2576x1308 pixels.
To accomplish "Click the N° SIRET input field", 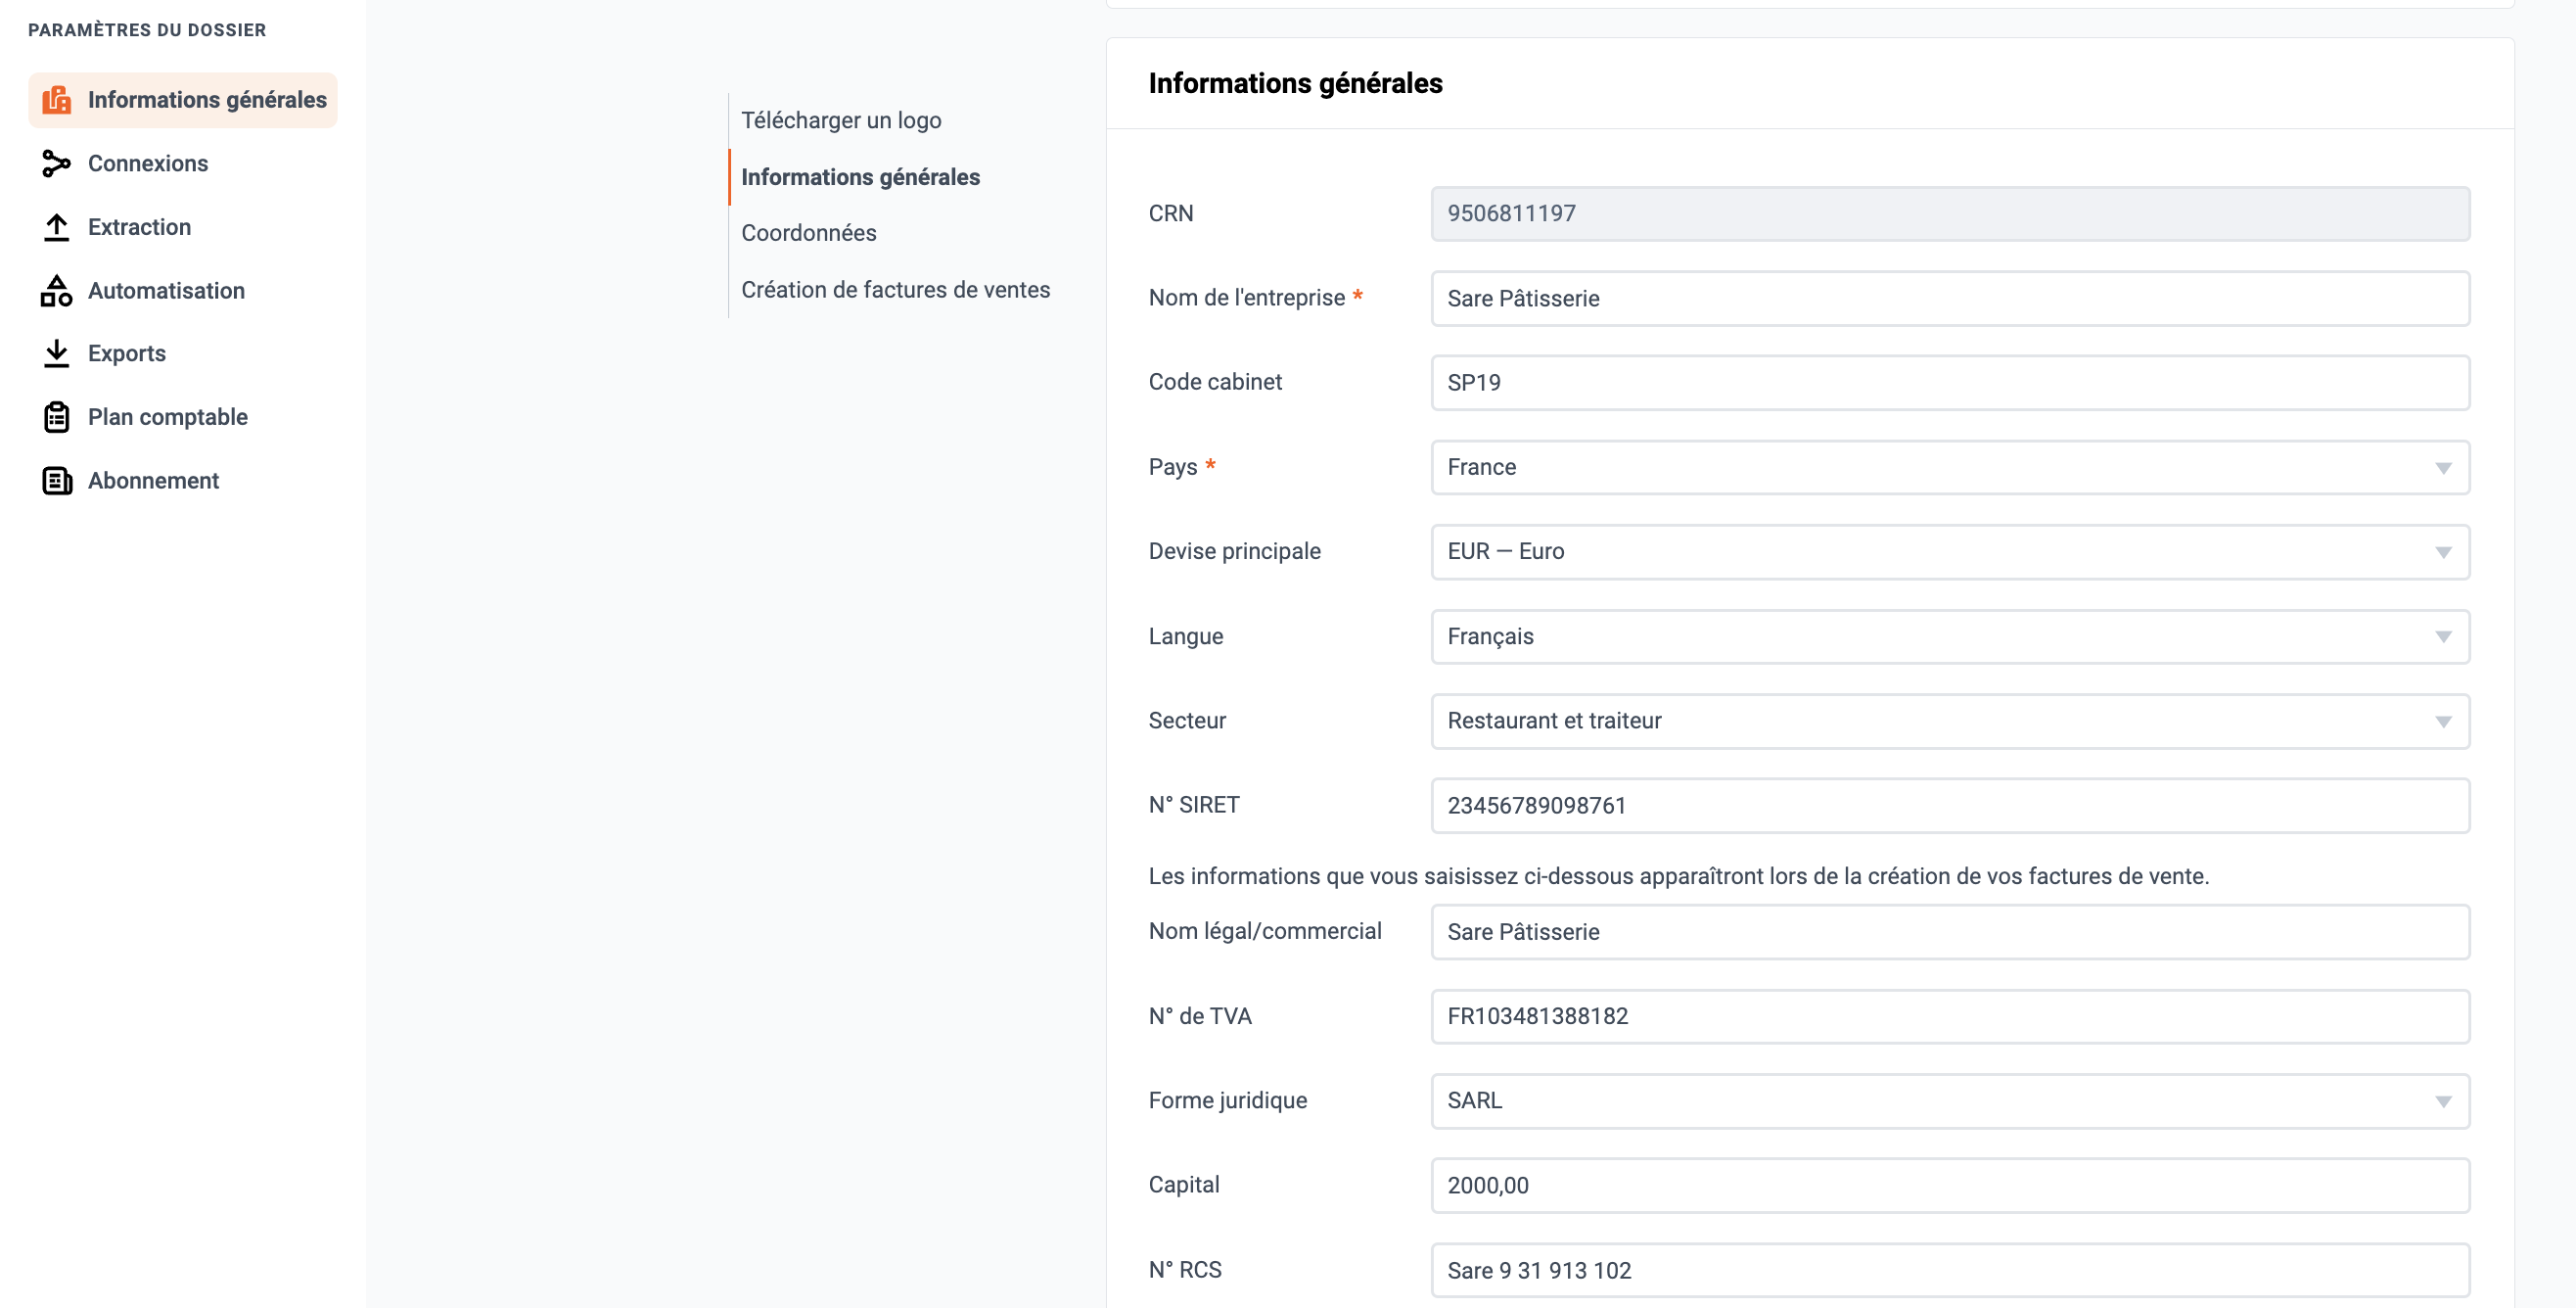I will tap(1950, 806).
